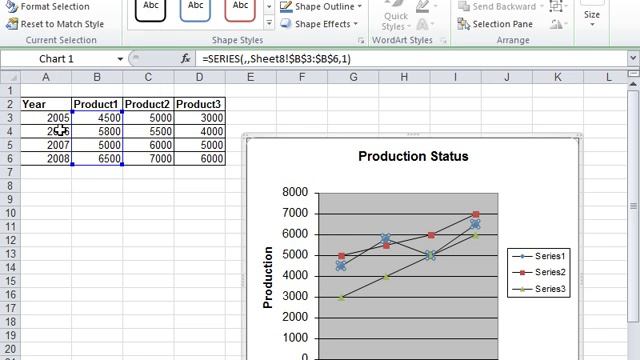Click Reset to Match Style
The height and width of the screenshot is (360, 640).
coord(55,24)
